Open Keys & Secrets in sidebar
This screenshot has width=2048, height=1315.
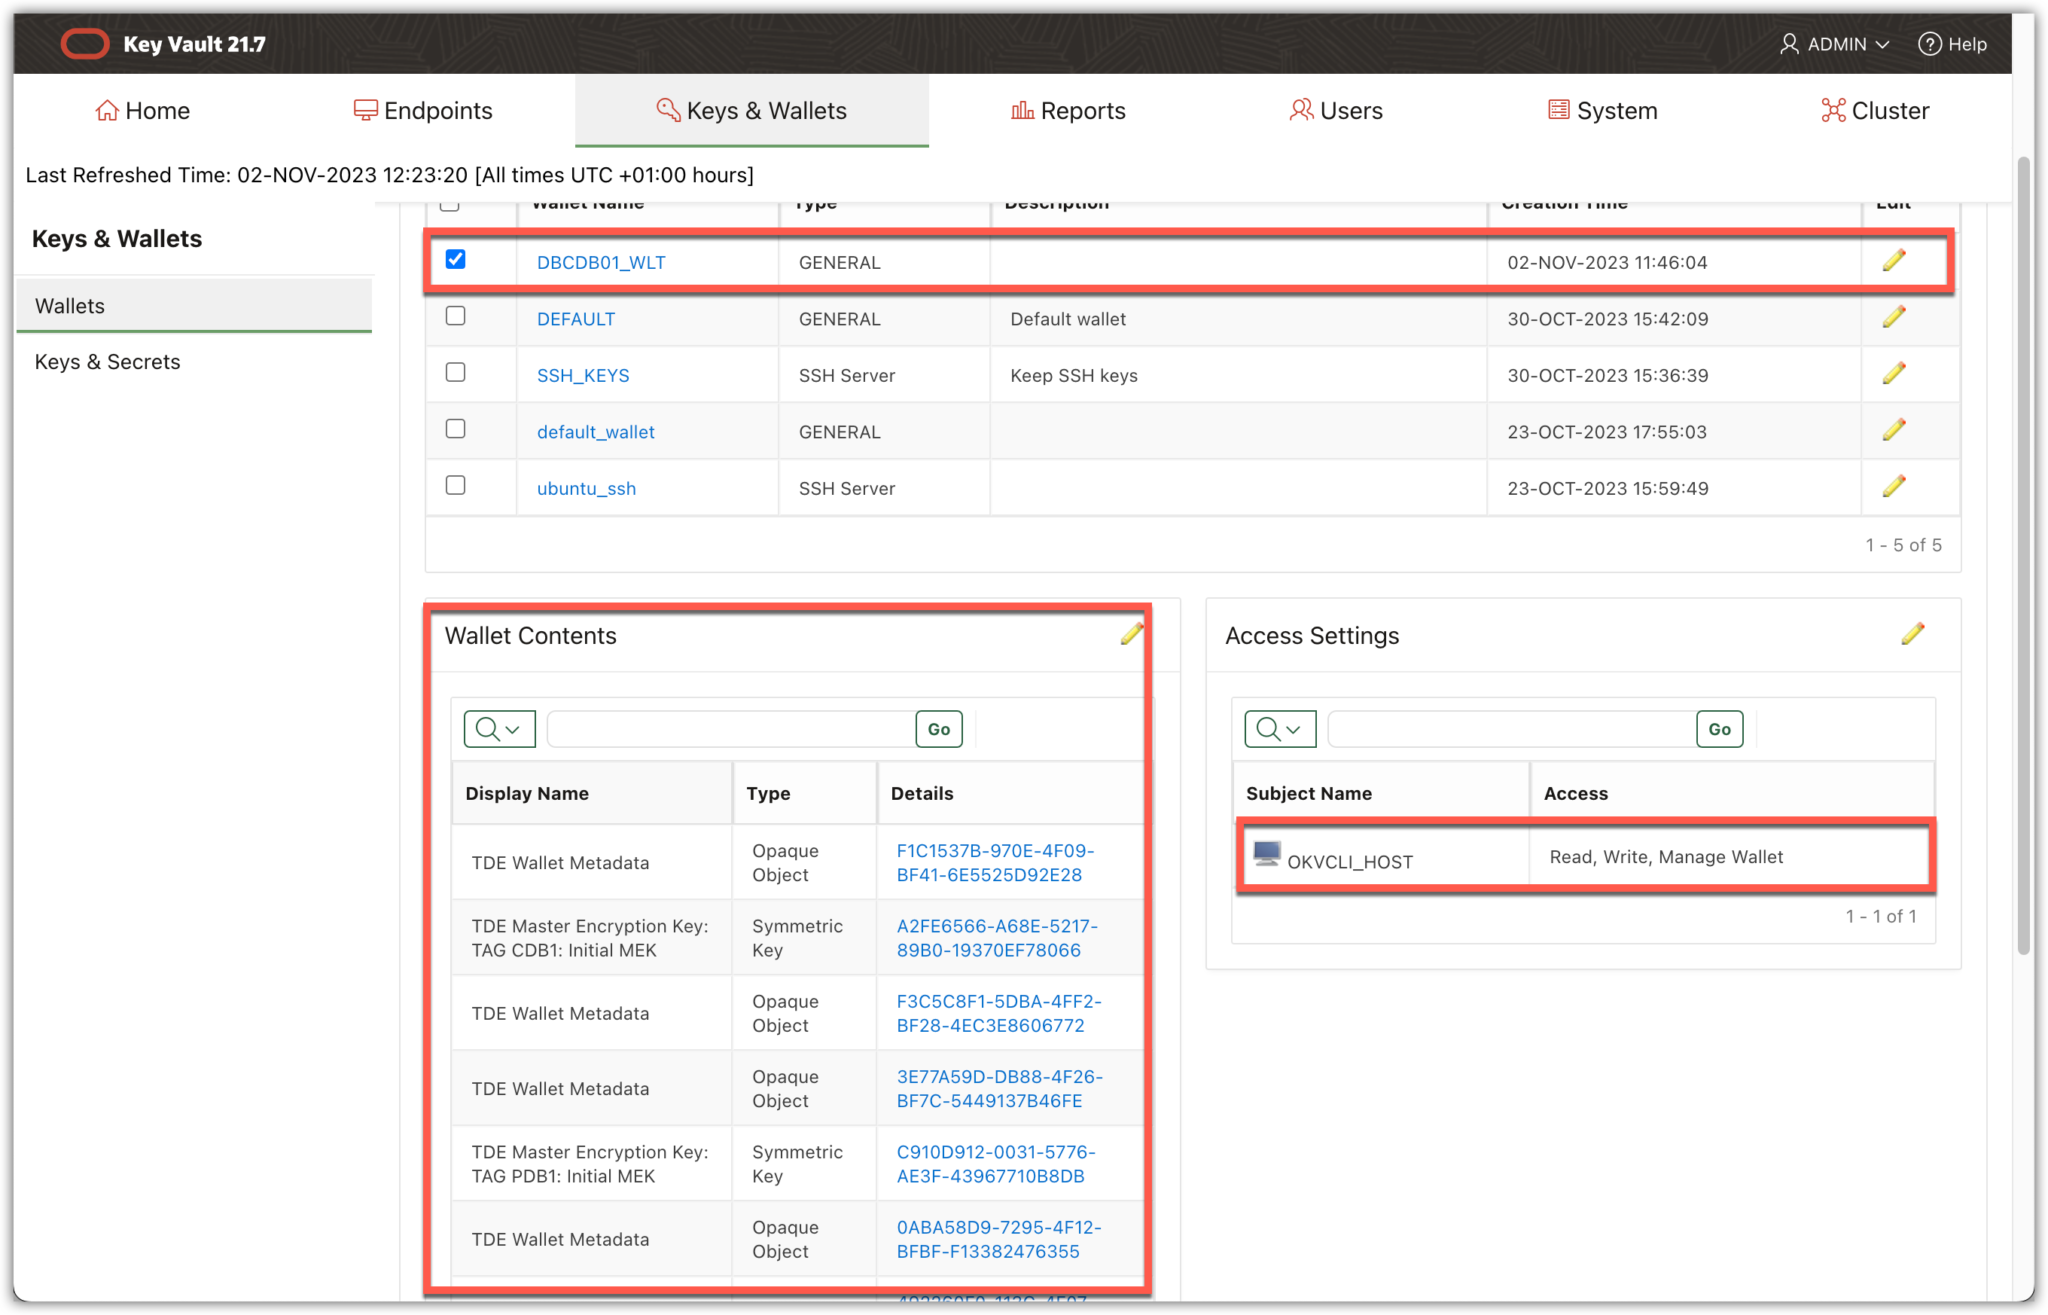pos(108,362)
